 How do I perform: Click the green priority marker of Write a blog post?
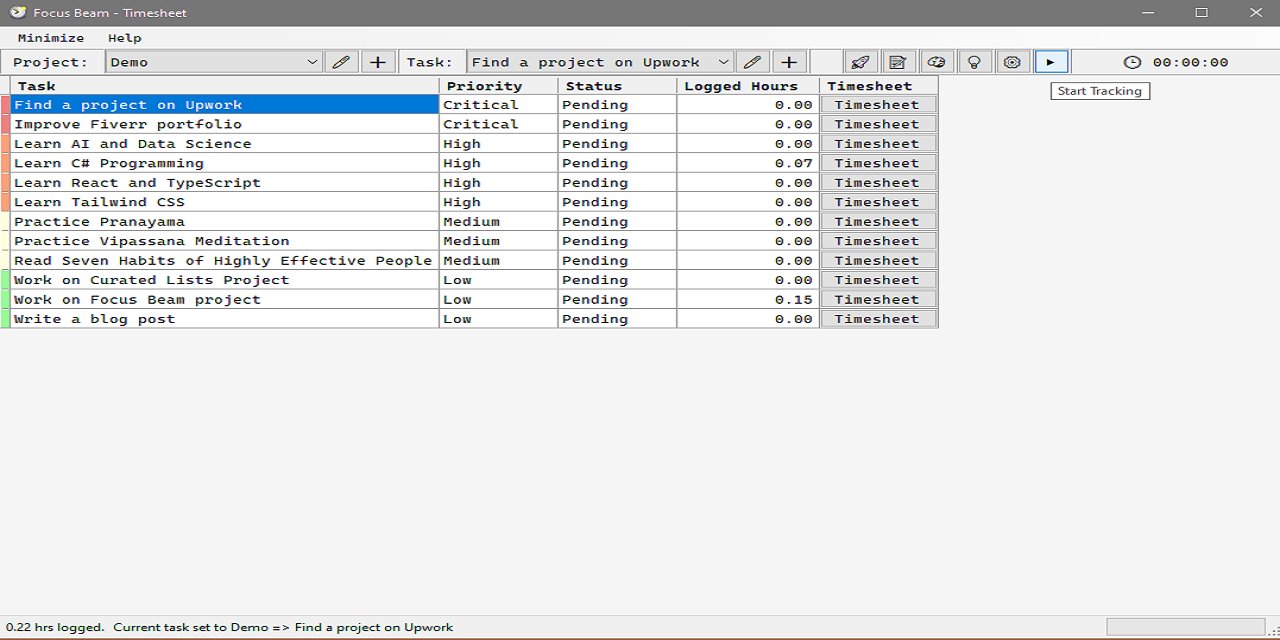[5, 319]
